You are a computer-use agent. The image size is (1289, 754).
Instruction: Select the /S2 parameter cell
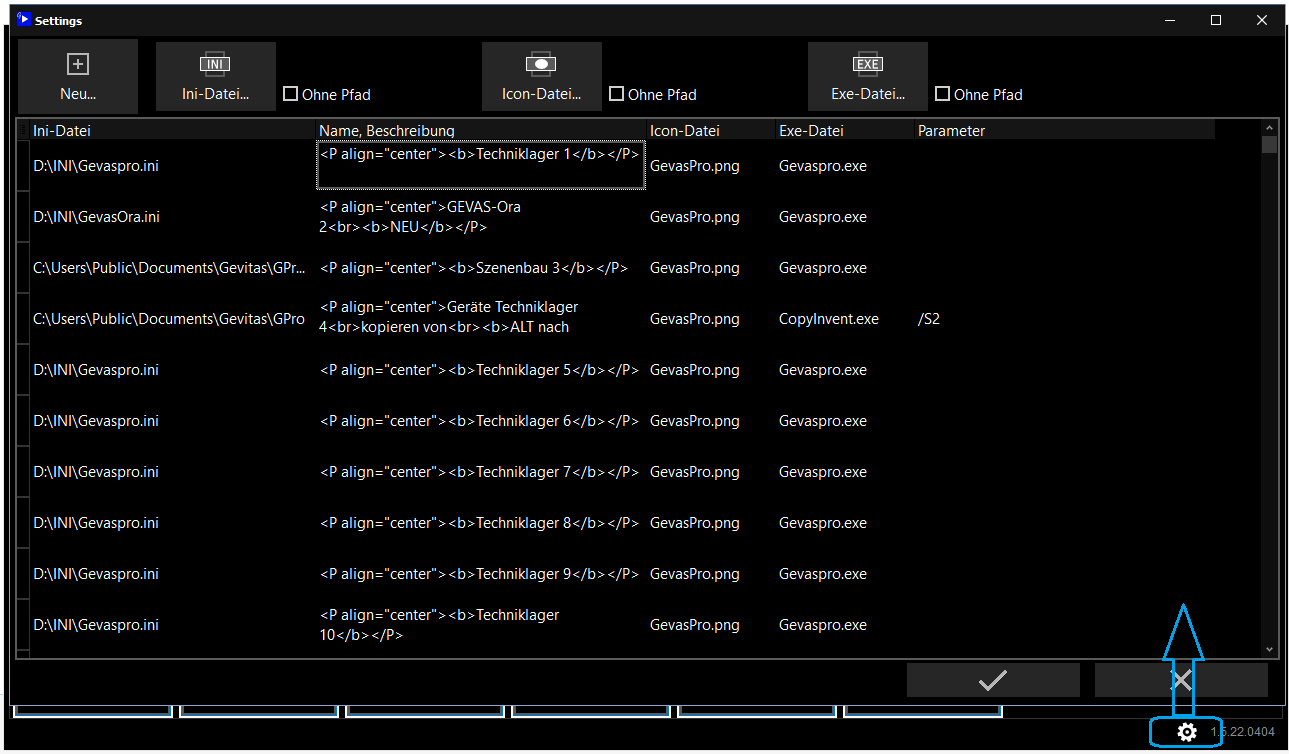(1064, 319)
